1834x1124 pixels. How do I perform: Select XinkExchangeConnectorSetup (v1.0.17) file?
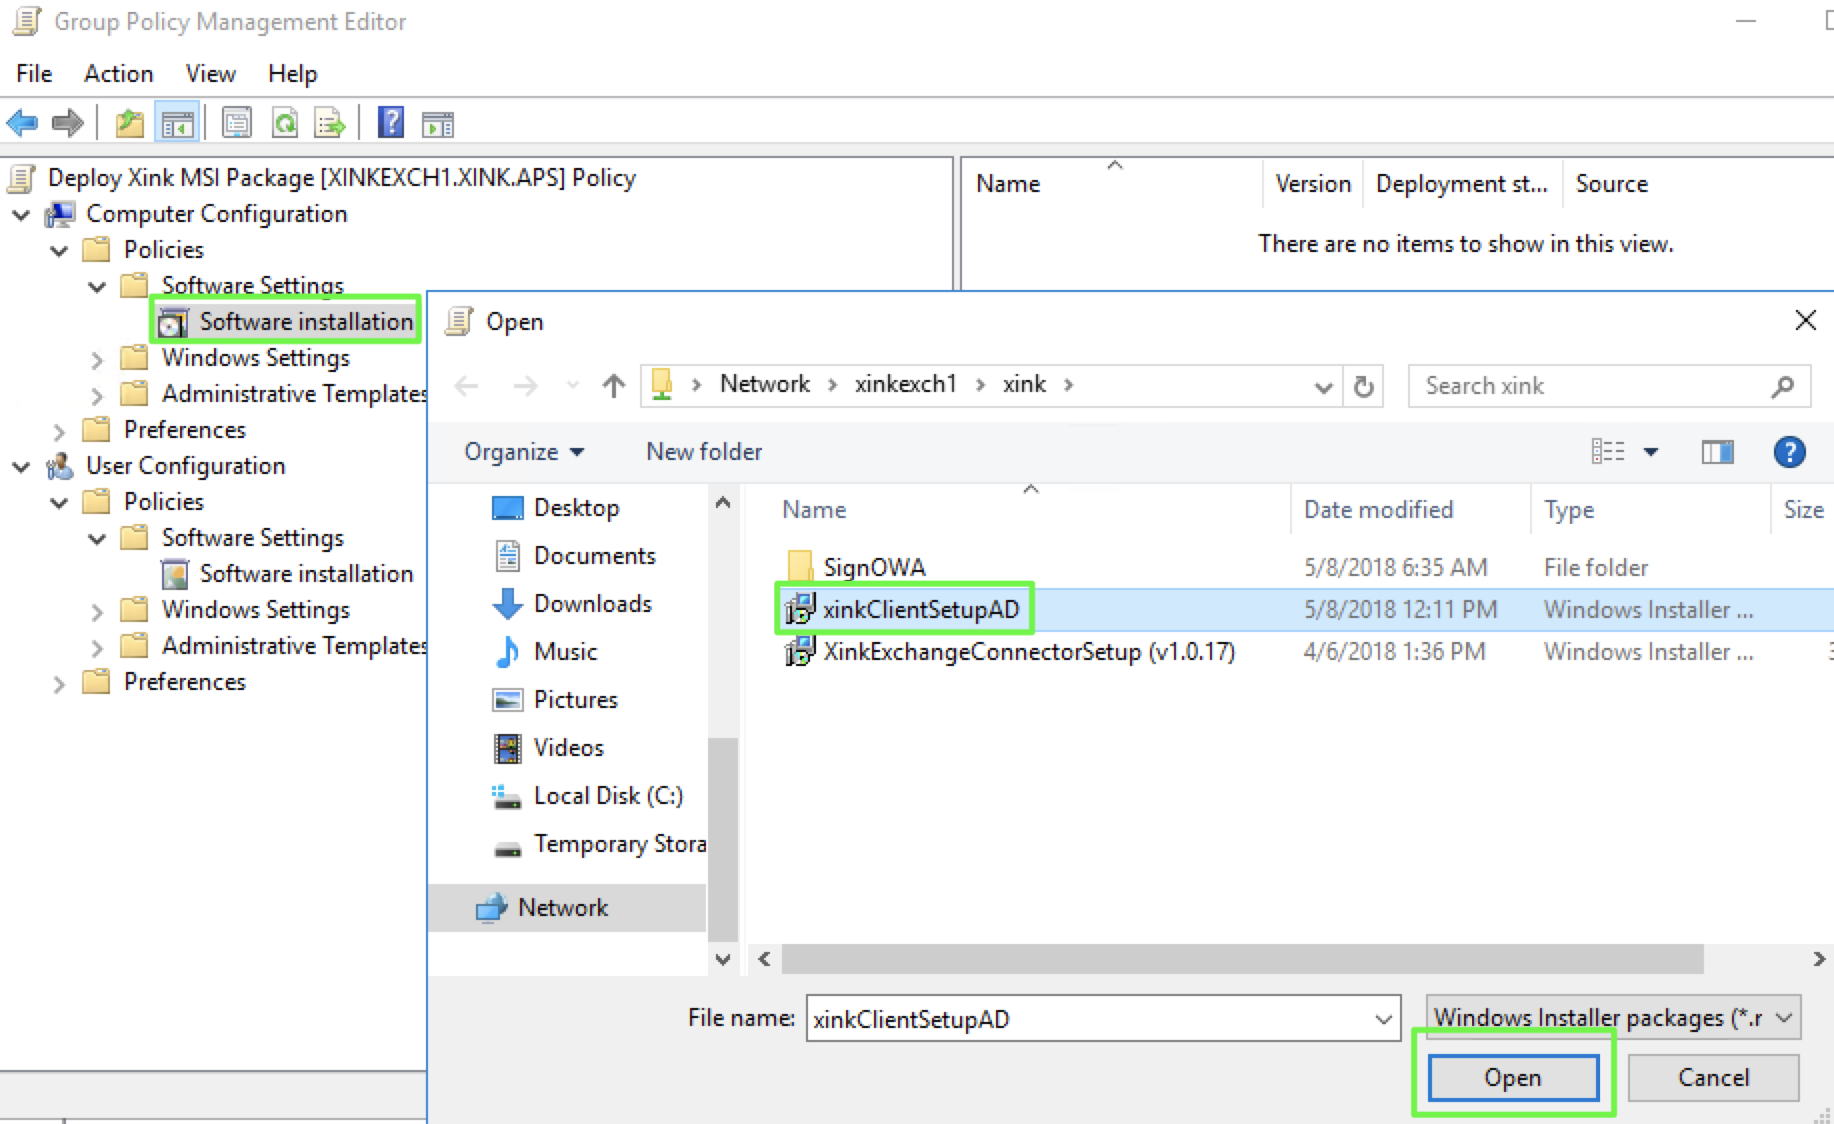[x=1010, y=652]
